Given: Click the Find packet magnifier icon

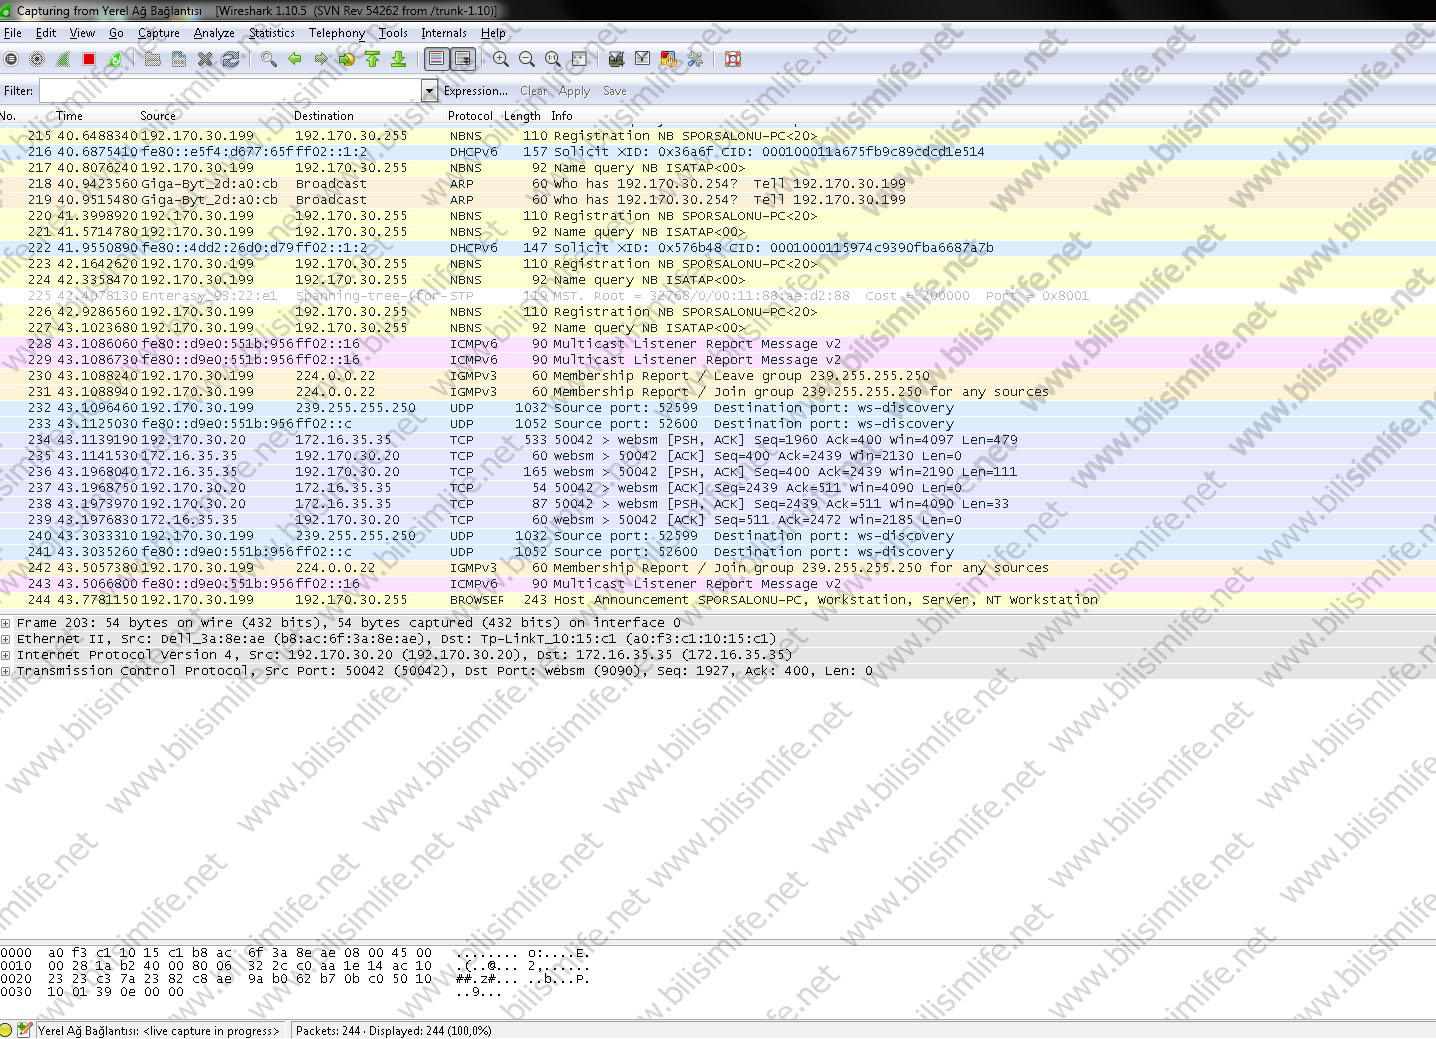Looking at the screenshot, I should tap(268, 59).
